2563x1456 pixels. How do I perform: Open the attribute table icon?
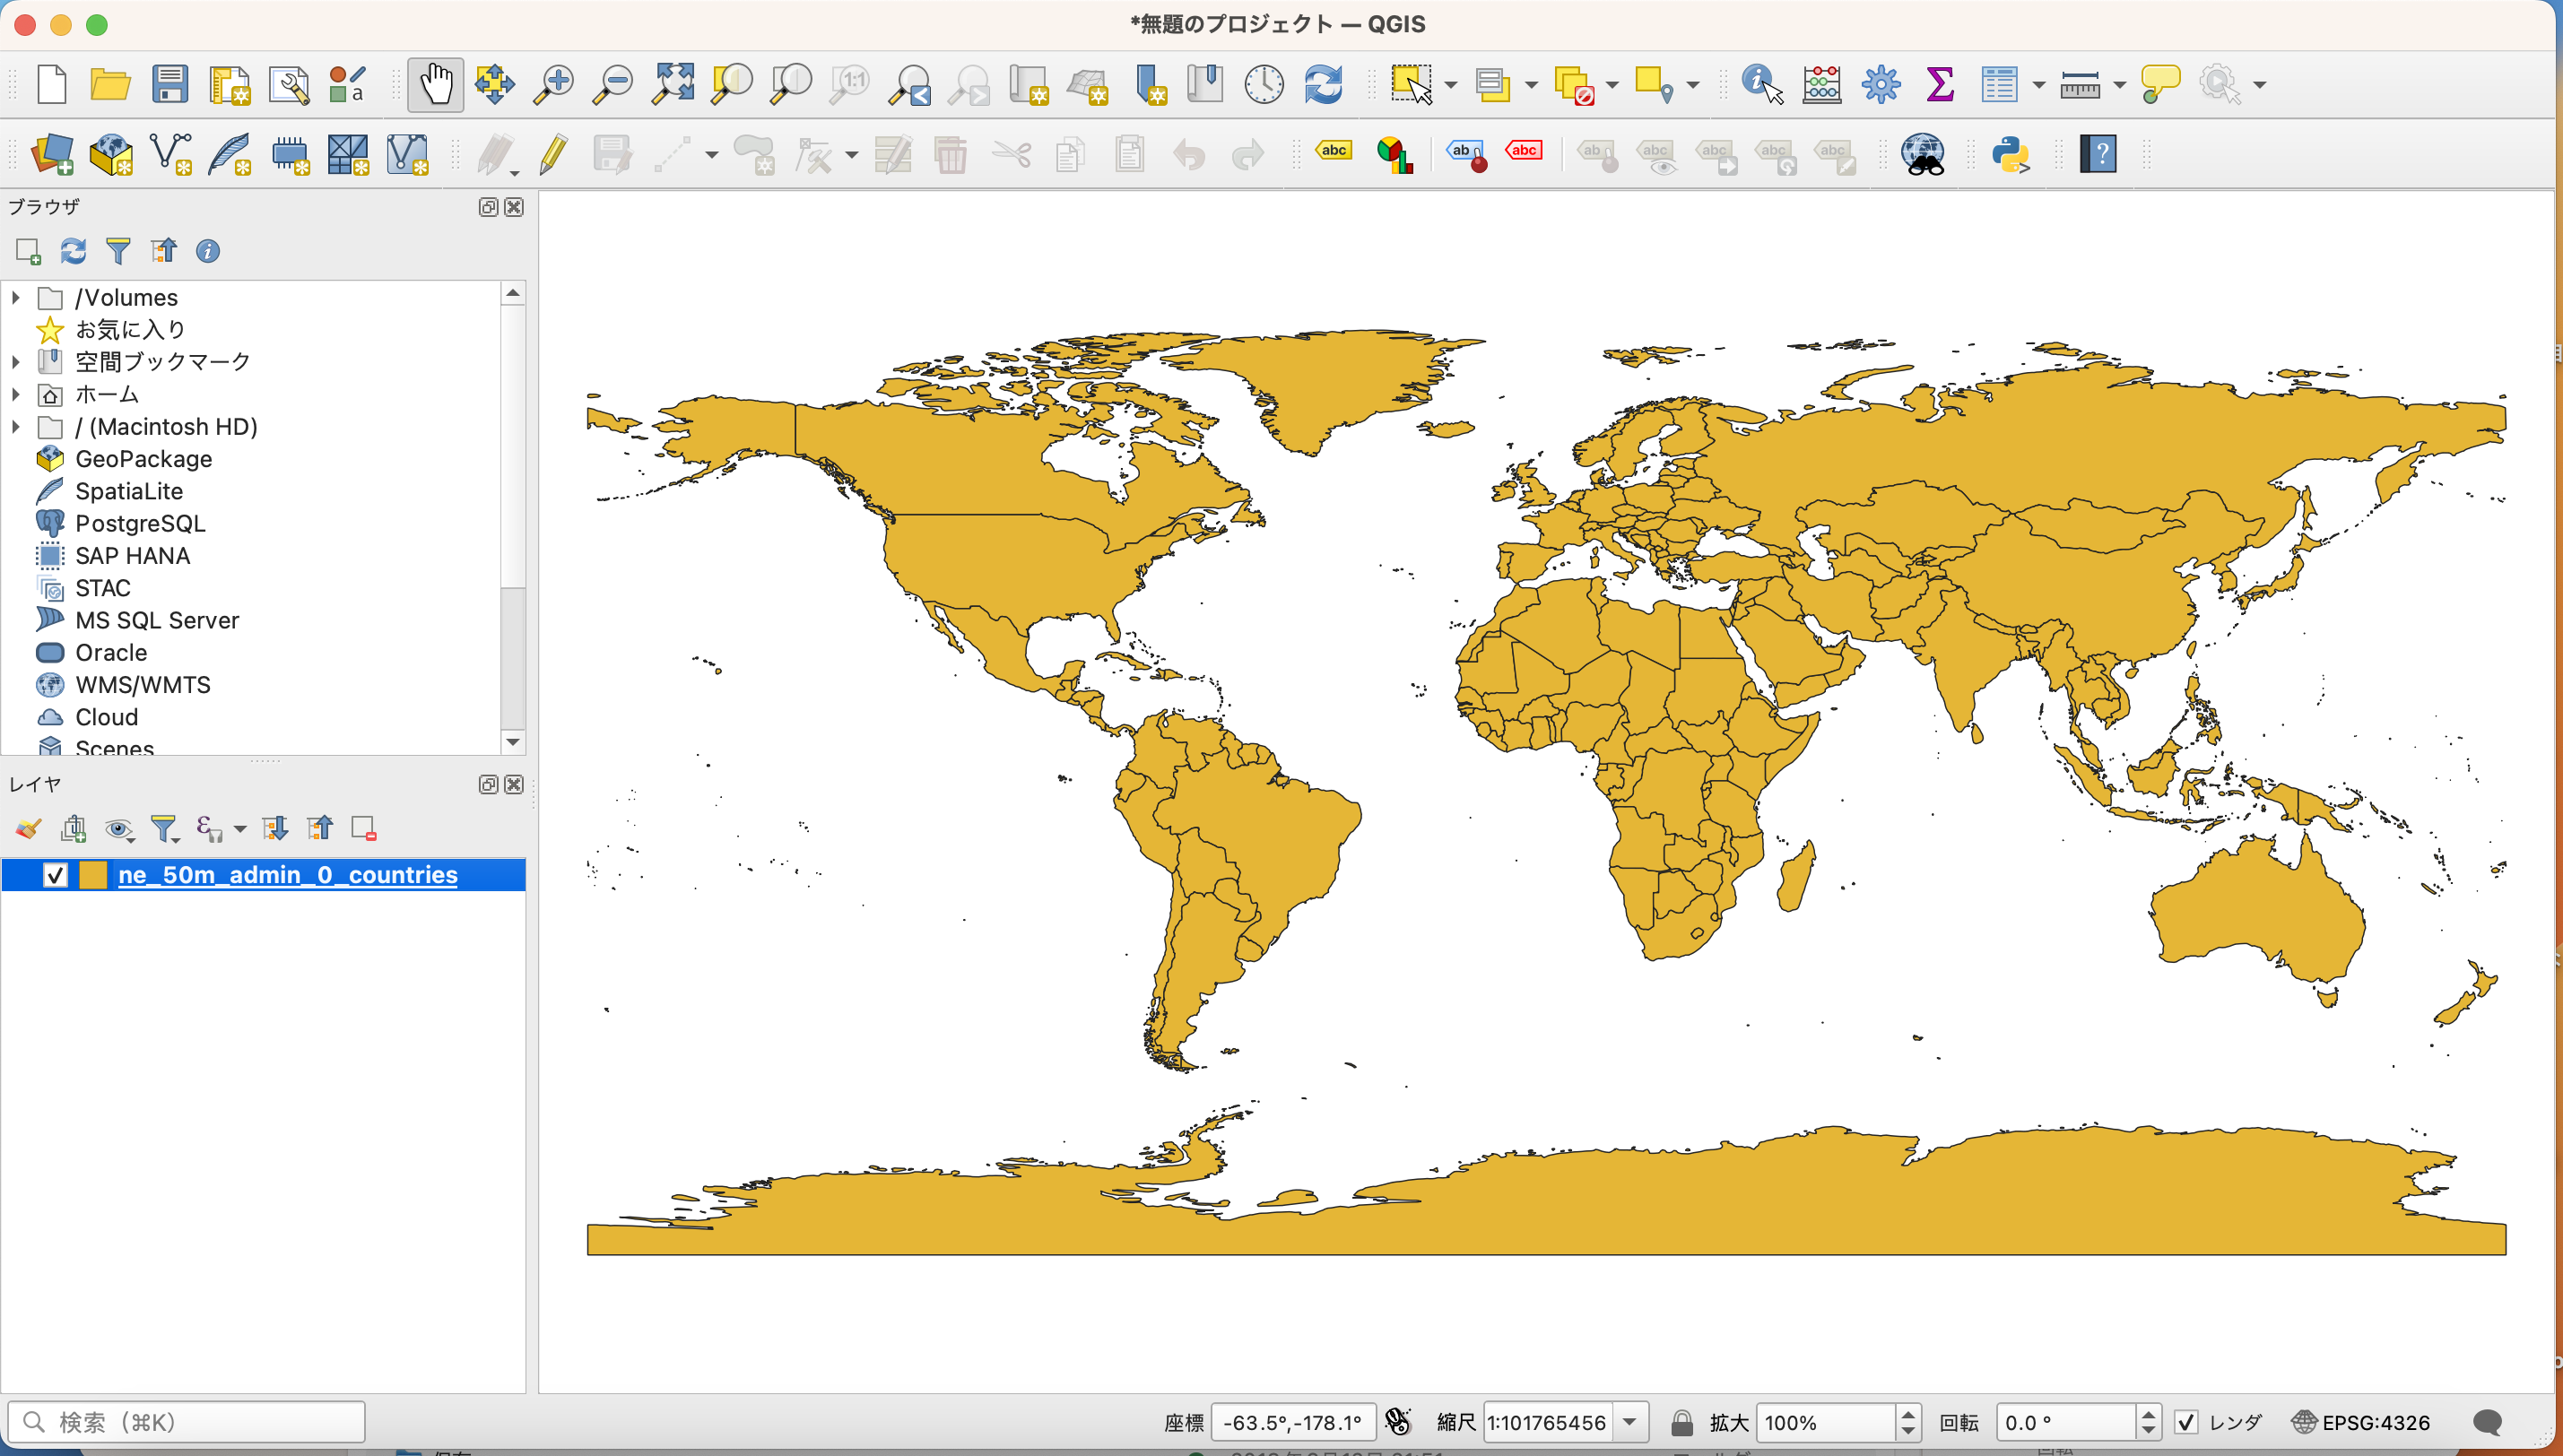point(1999,84)
